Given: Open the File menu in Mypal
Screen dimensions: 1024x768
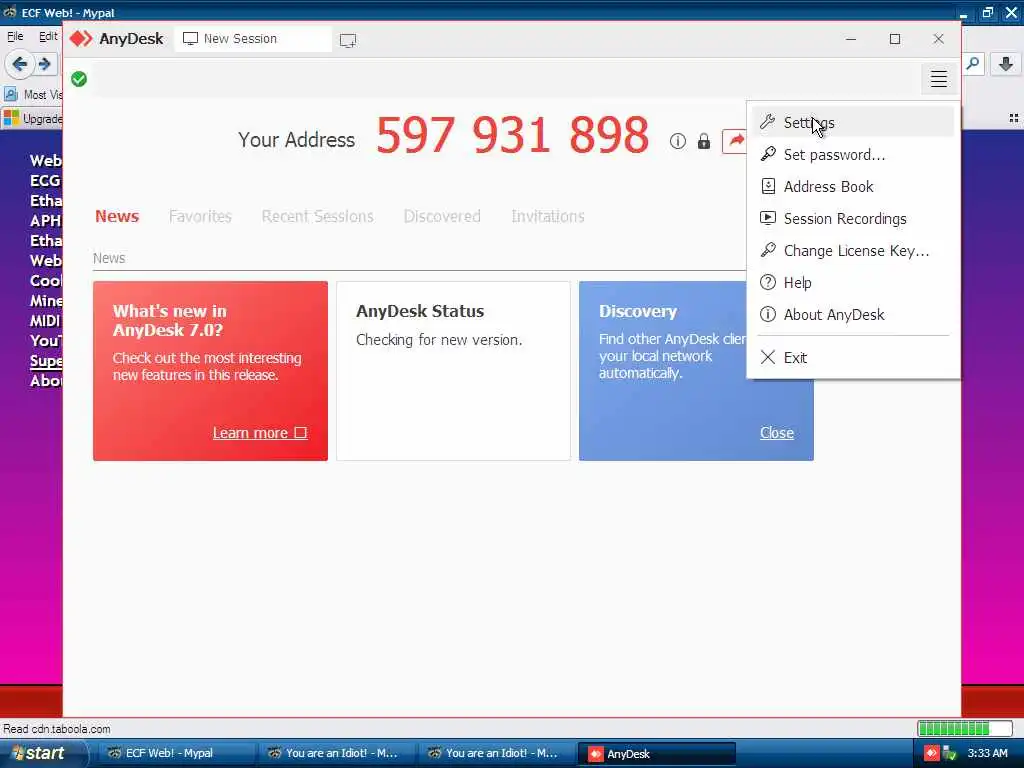Looking at the screenshot, I should tap(15, 37).
